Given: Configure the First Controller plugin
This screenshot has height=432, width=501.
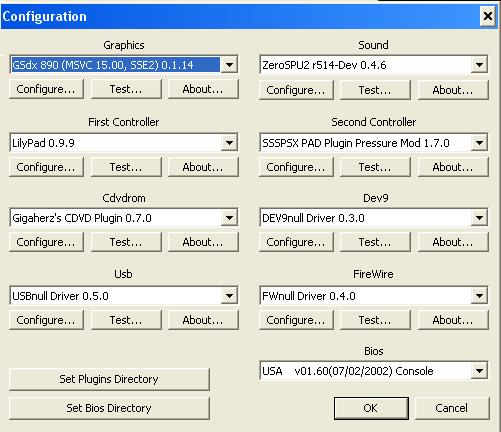Looking at the screenshot, I should (46, 167).
